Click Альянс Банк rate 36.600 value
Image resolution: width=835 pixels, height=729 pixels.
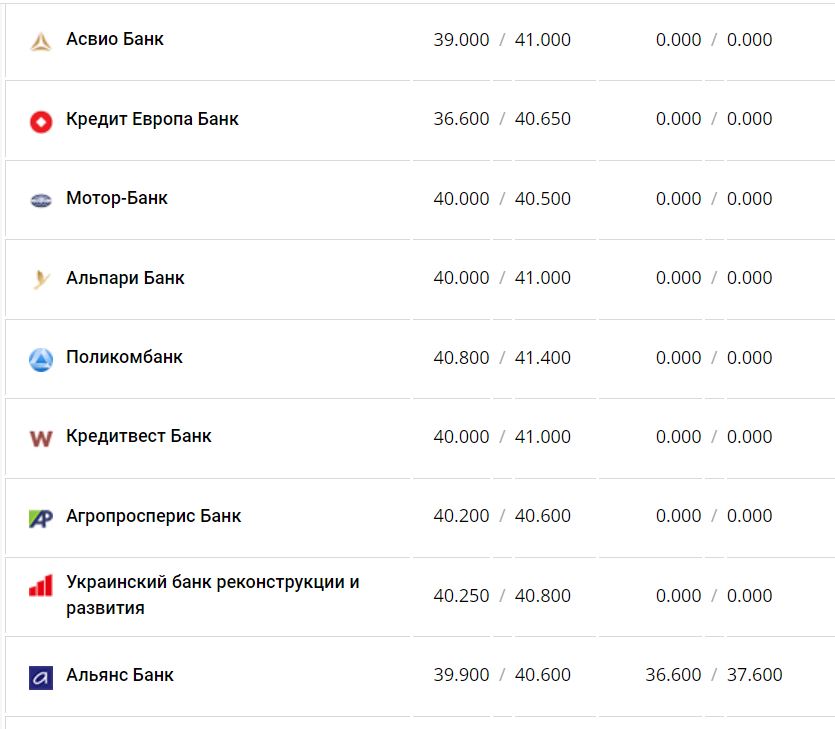click(673, 675)
